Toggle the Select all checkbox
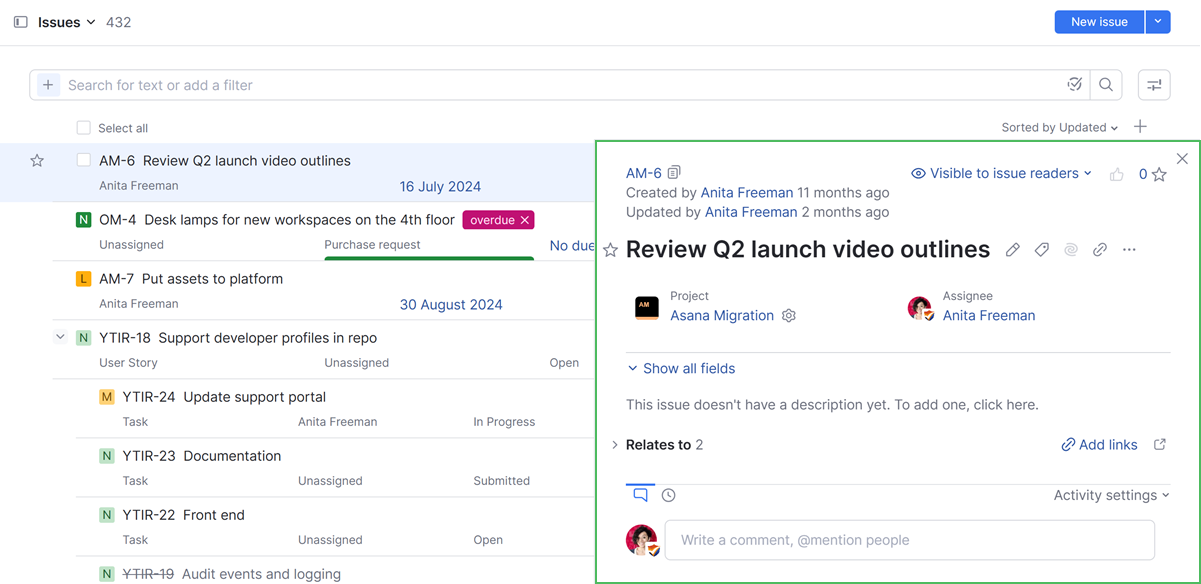This screenshot has width=1201, height=584. [83, 127]
